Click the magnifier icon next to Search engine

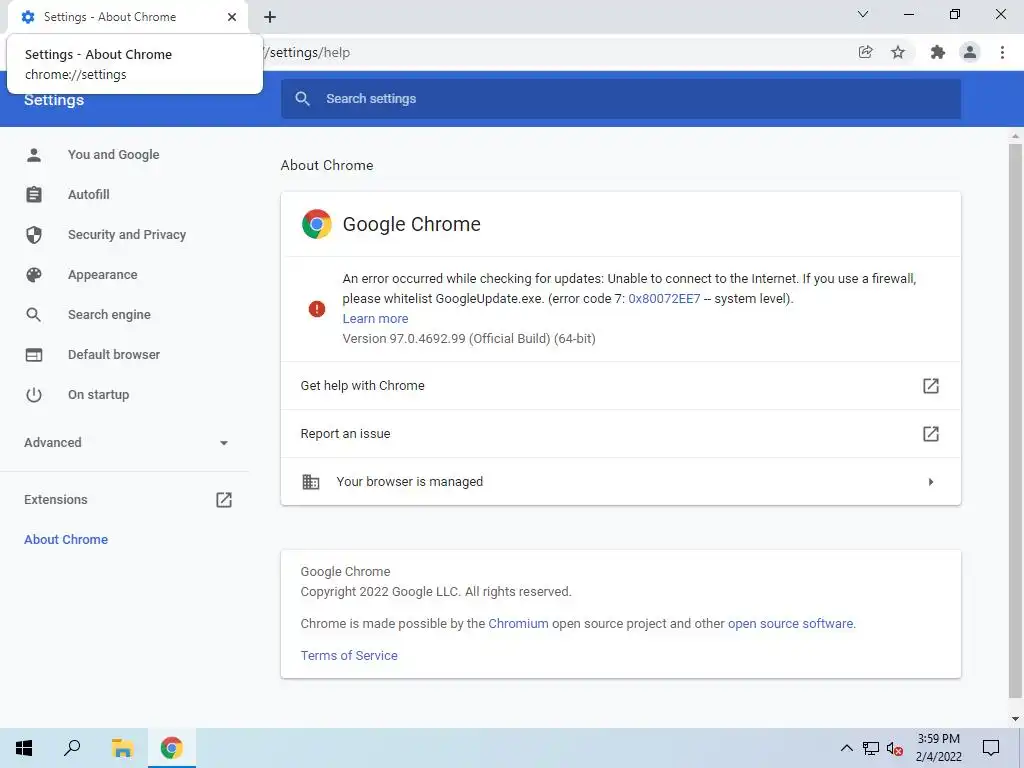[34, 315]
